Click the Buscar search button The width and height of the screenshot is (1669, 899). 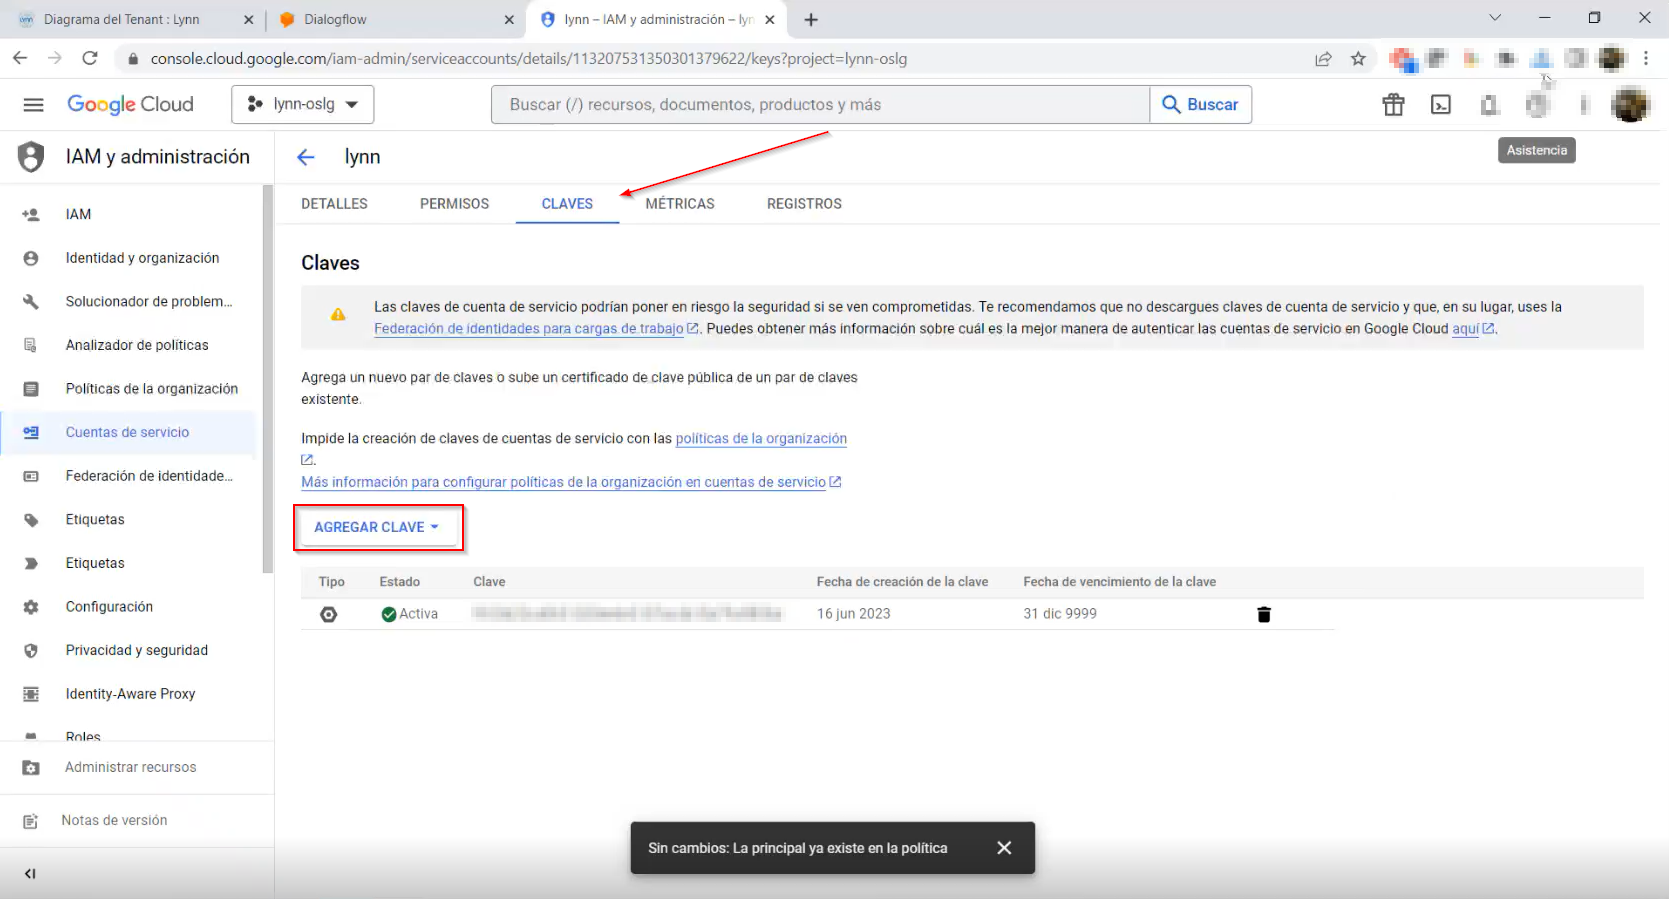(x=1201, y=104)
